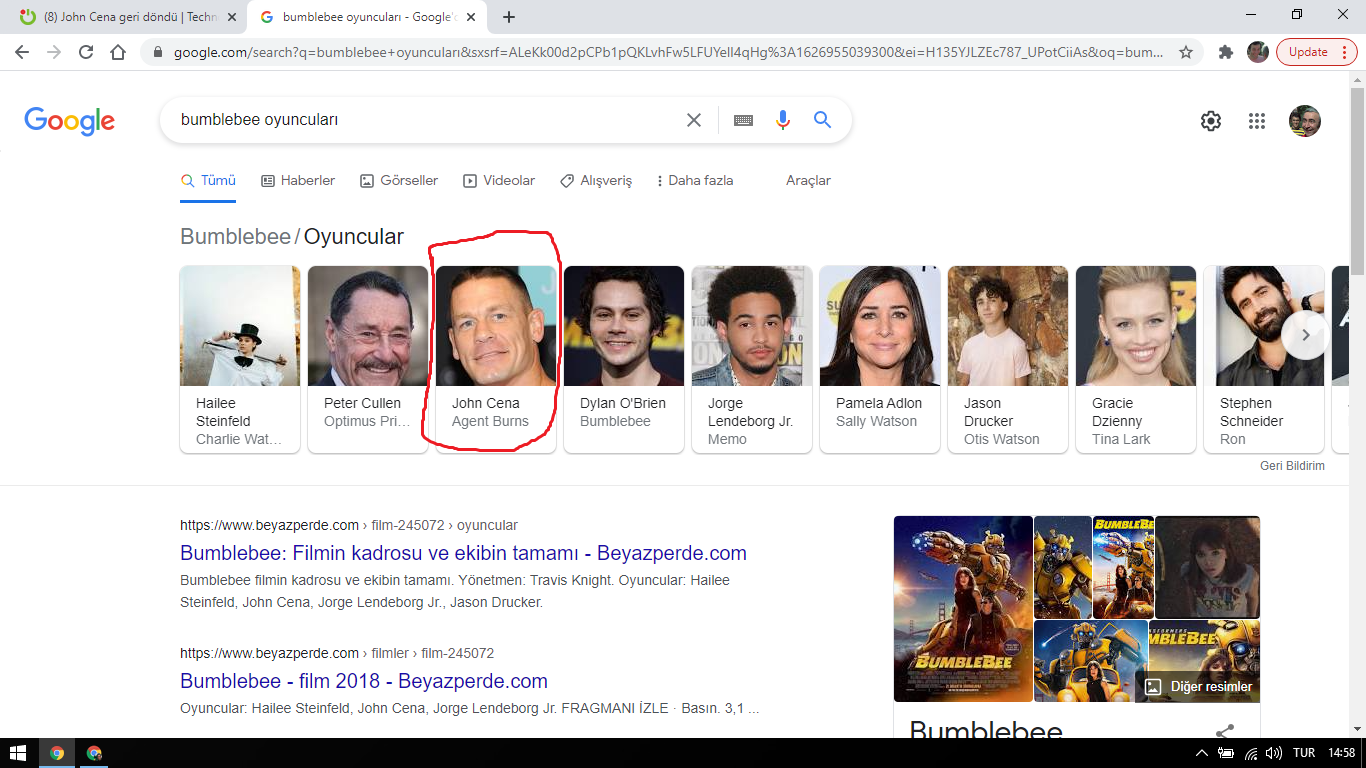The width and height of the screenshot is (1366, 768).
Task: Open the browser home page
Action: click(x=118, y=52)
